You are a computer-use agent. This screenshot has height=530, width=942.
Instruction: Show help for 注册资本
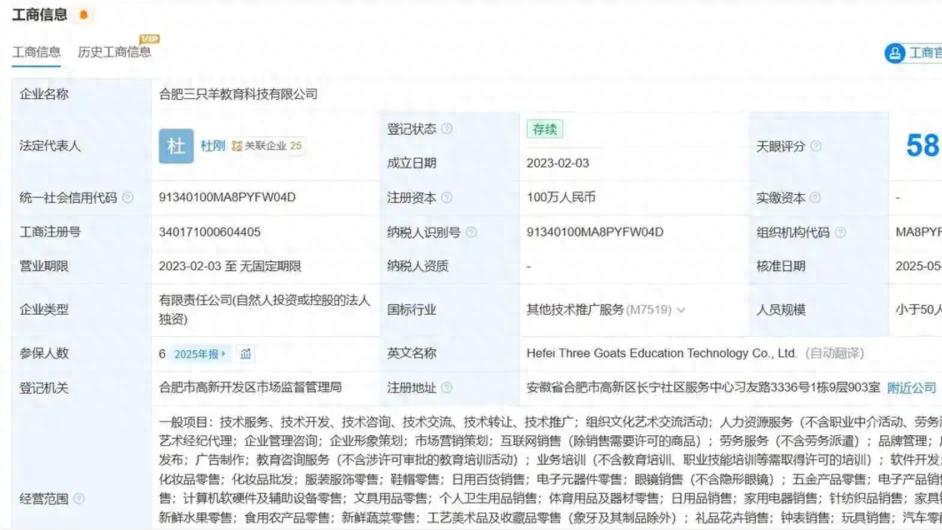point(447,198)
